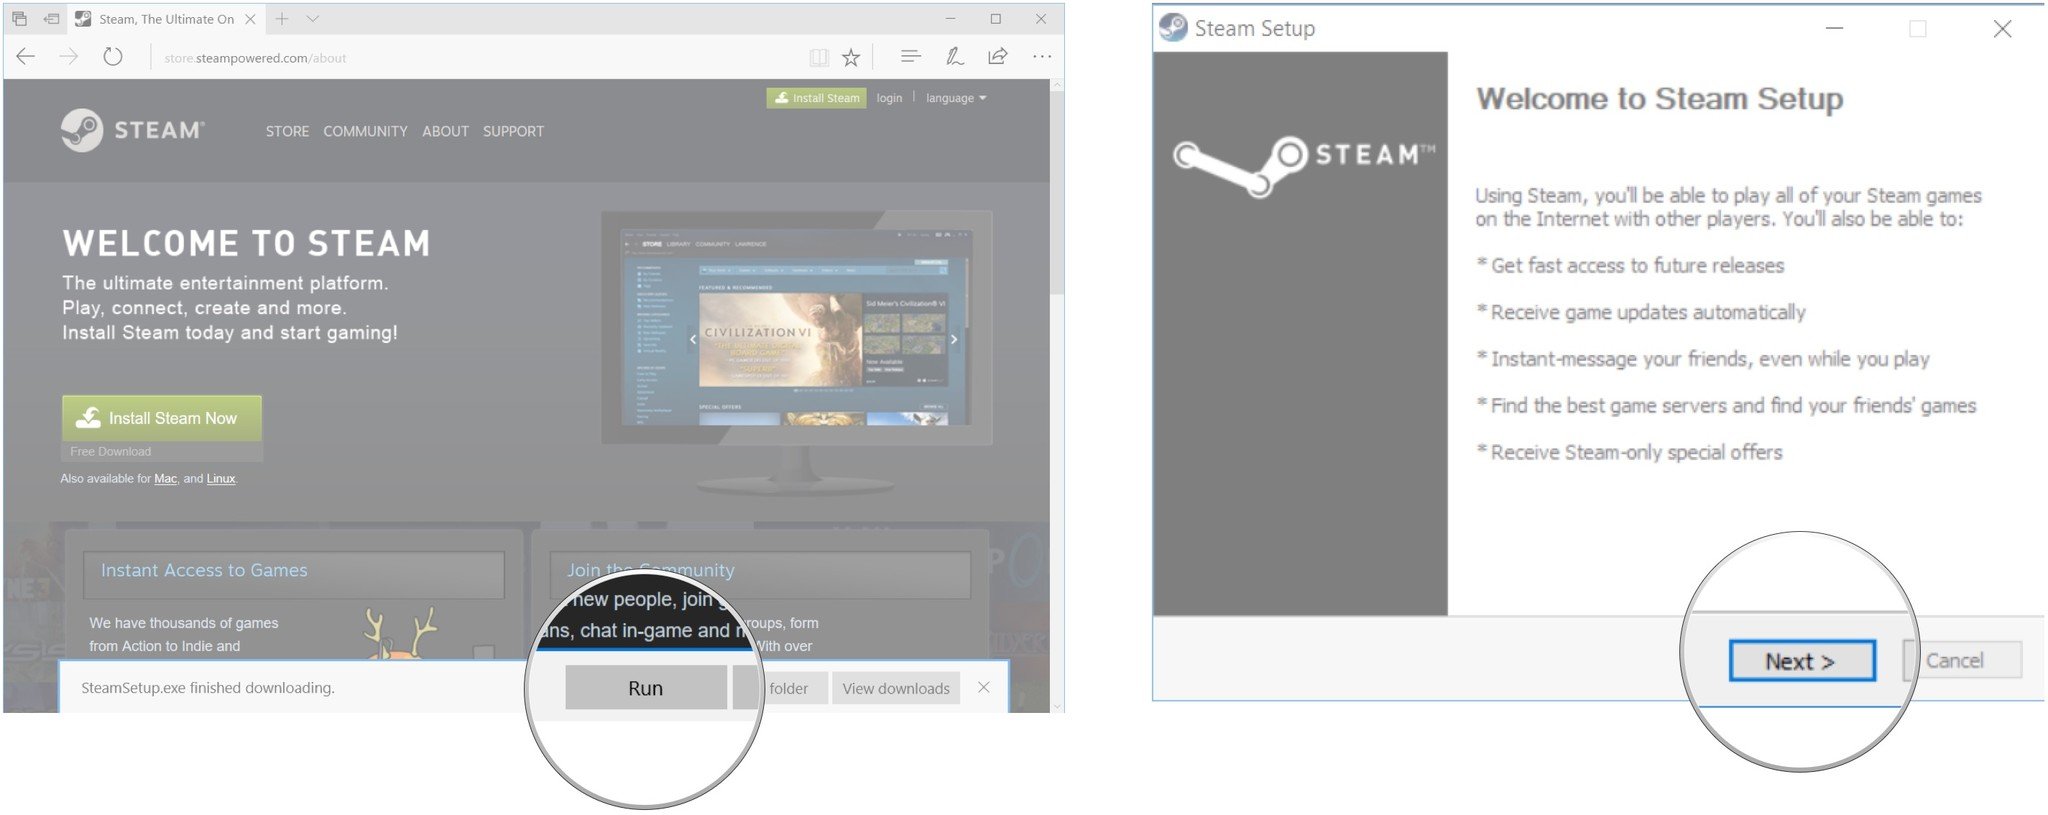This screenshot has height=815, width=2048.
Task: Go back using the browser back arrow
Action: [x=26, y=57]
